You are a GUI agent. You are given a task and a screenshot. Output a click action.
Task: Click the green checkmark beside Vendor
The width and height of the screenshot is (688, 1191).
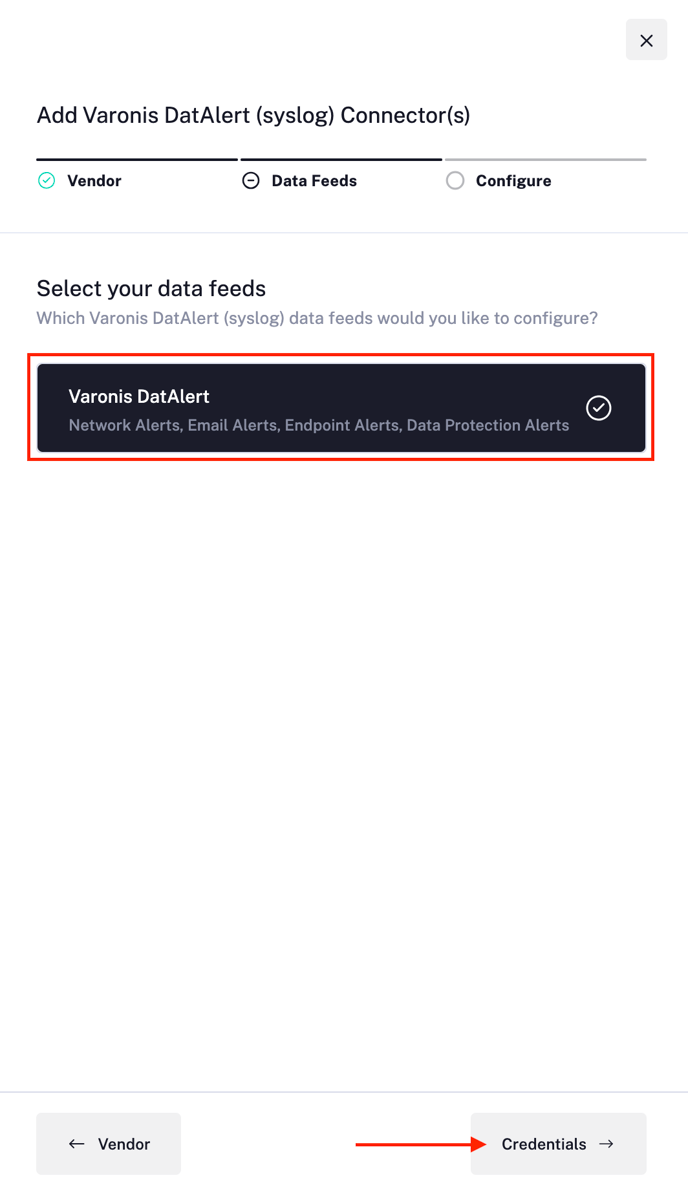coord(46,181)
